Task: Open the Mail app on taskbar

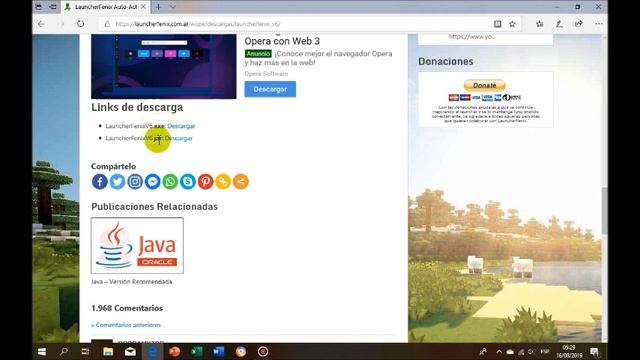Action: [130, 351]
